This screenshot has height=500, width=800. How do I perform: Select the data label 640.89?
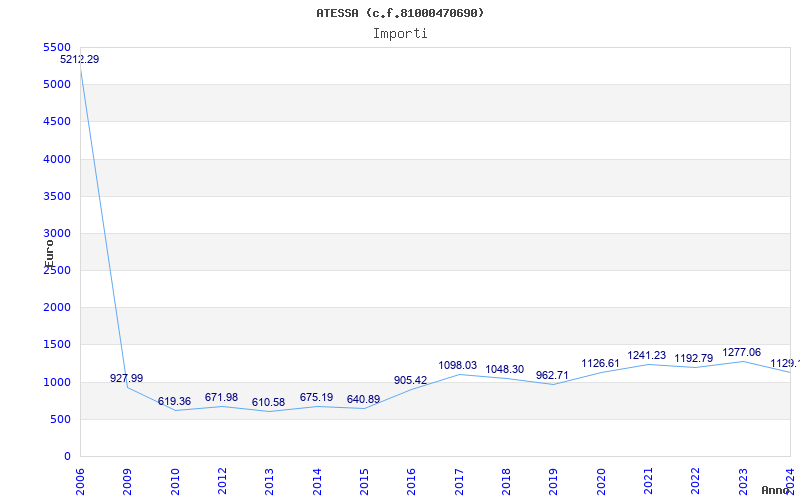363,399
